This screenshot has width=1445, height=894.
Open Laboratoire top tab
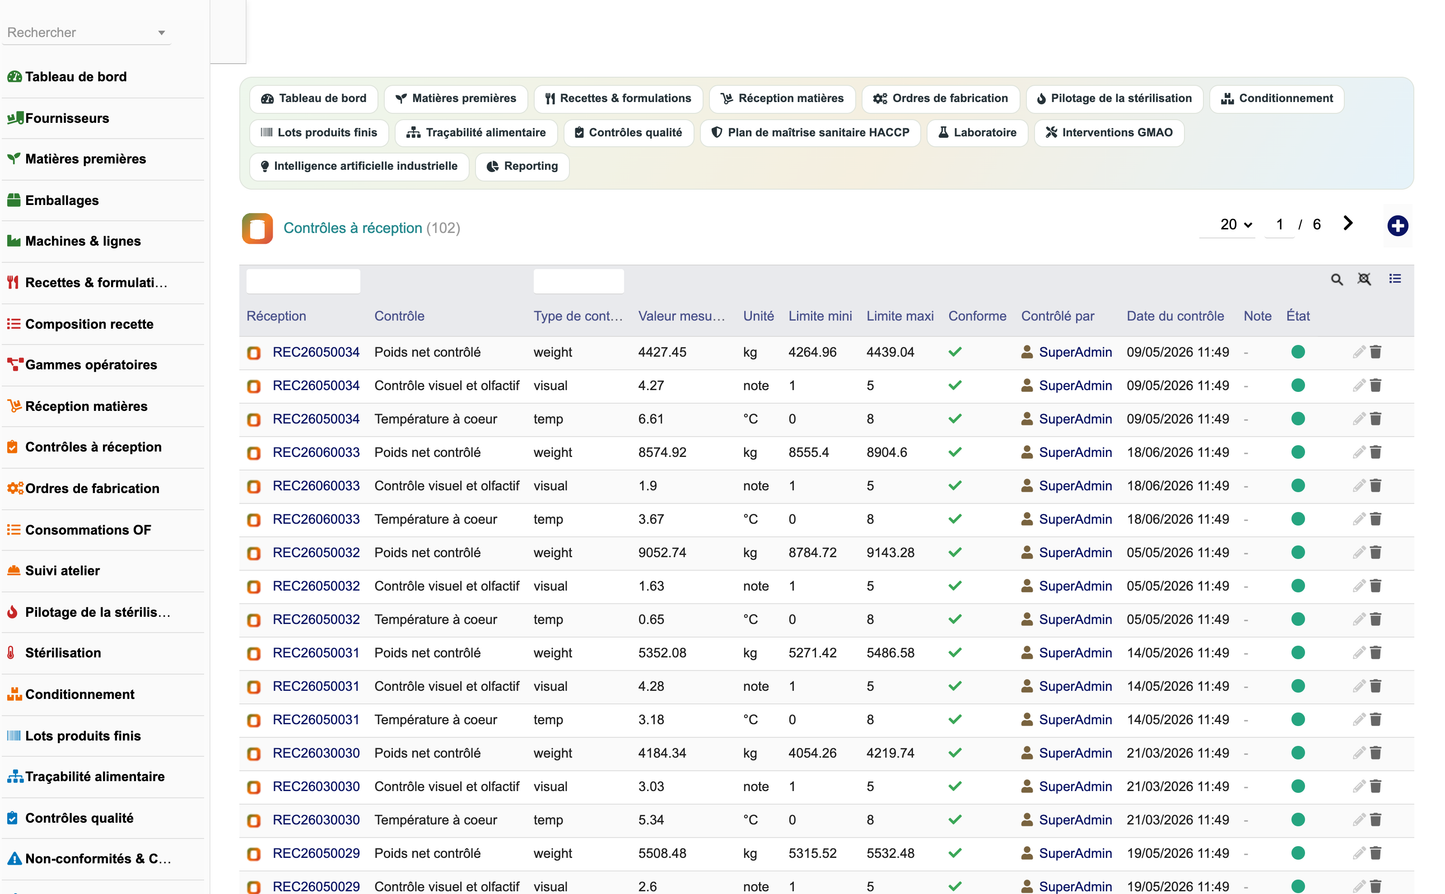(x=977, y=133)
